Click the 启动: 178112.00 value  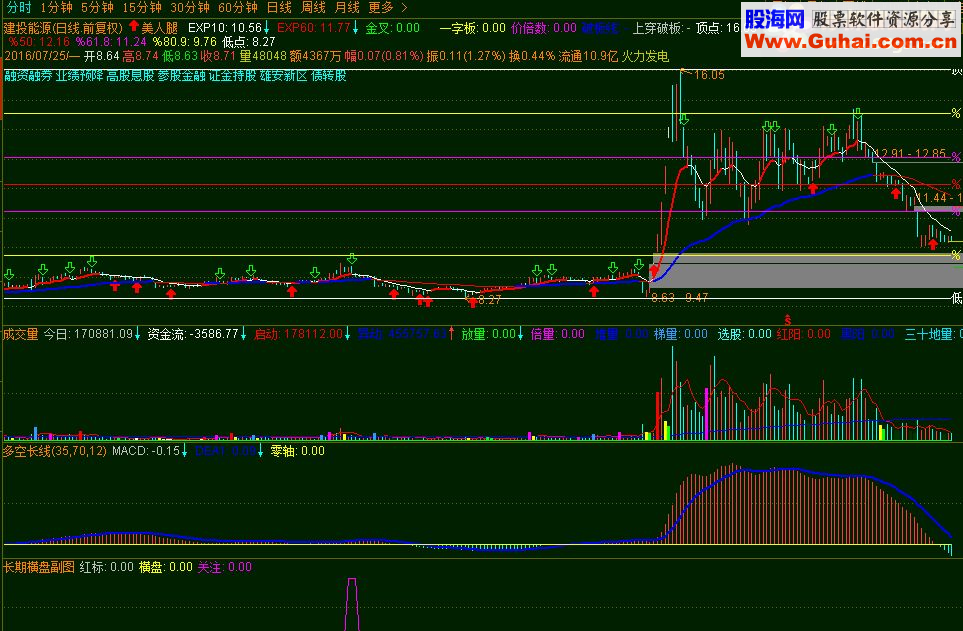(298, 334)
